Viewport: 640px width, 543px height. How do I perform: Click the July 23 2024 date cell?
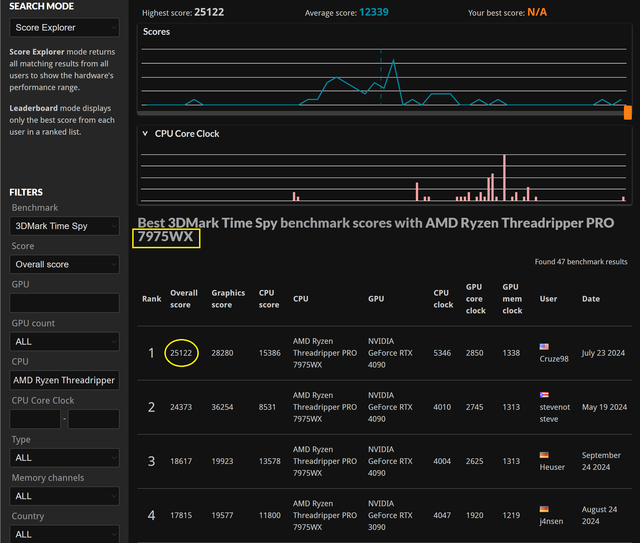tap(603, 353)
